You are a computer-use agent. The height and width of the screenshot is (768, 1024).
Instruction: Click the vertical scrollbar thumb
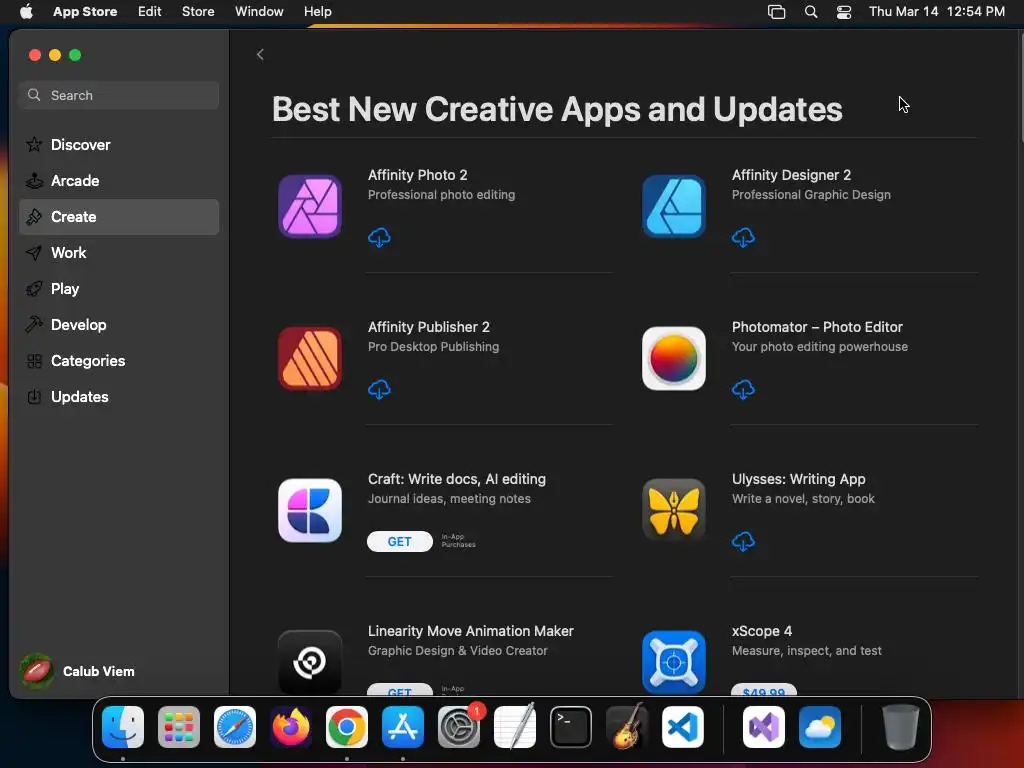click(1021, 86)
